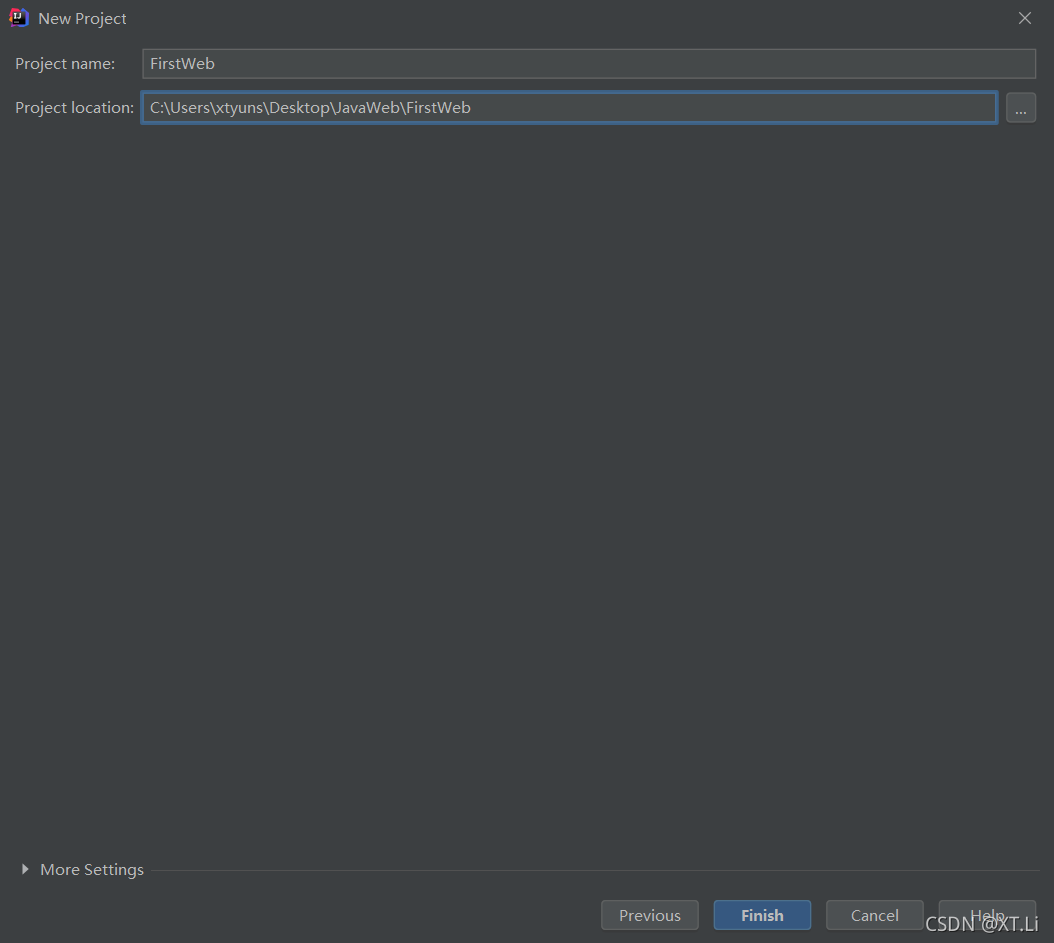1054x943 pixels.
Task: Click Finish to create the project
Action: pyautogui.click(x=762, y=915)
